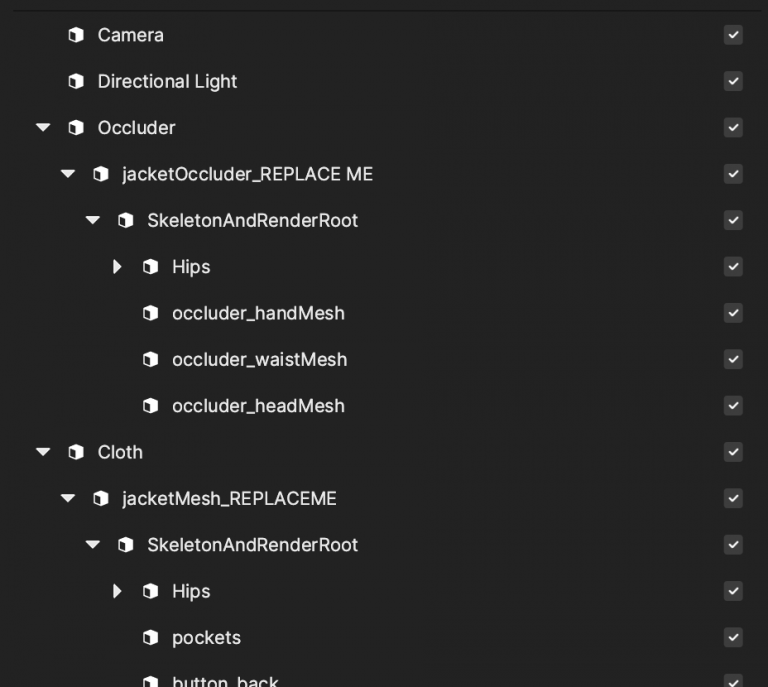The width and height of the screenshot is (768, 687).
Task: Expand Hips under the jacketOccluder skeleton
Action: click(117, 267)
